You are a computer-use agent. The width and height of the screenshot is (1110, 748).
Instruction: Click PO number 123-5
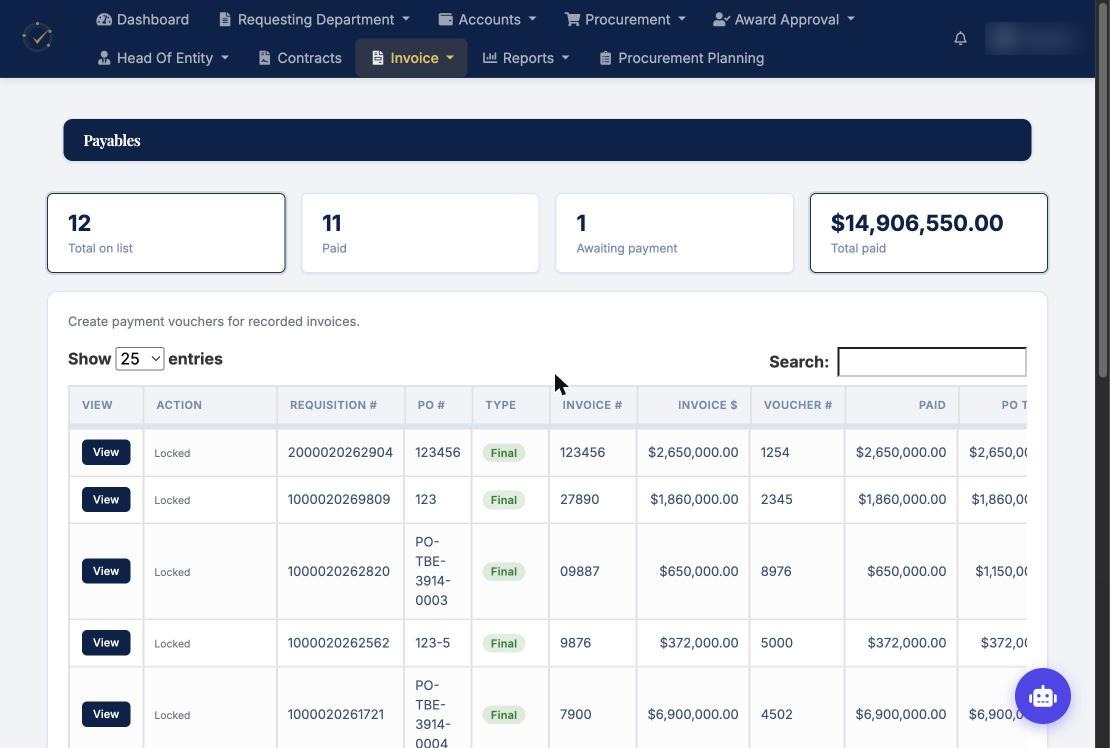(433, 643)
